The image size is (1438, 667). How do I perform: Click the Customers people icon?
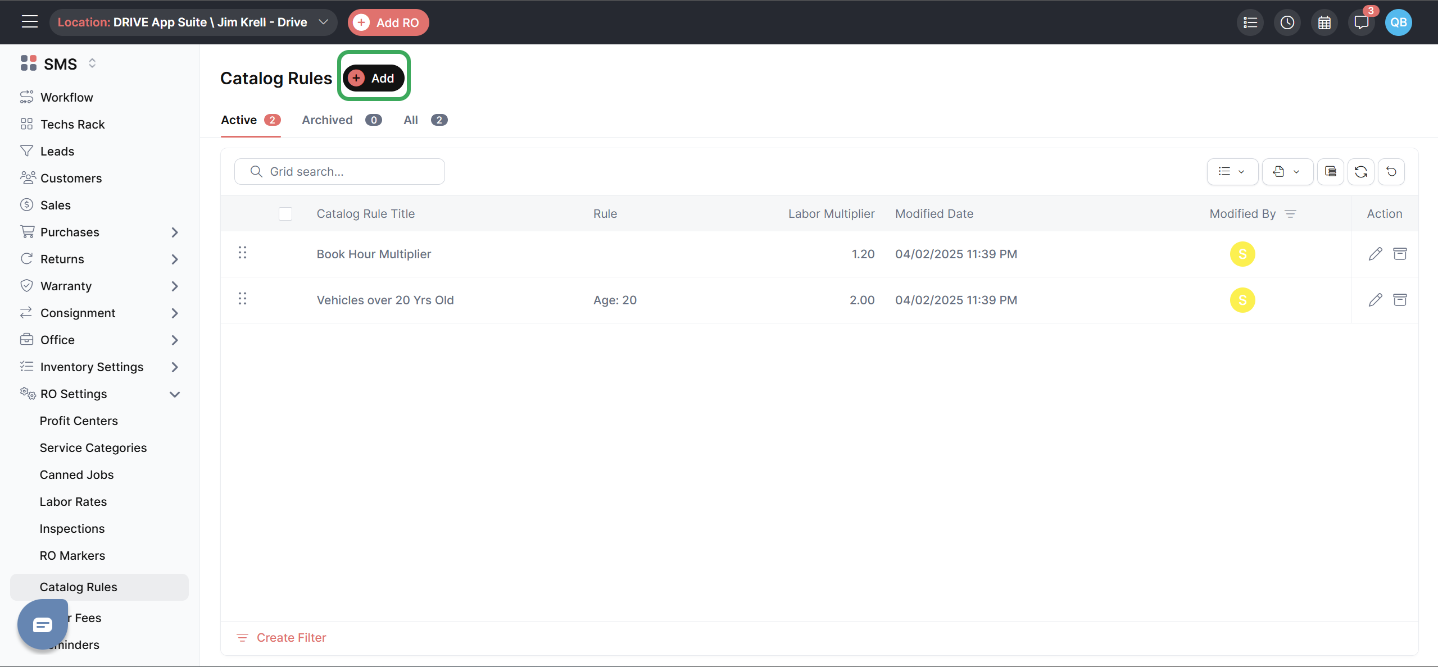[27, 178]
